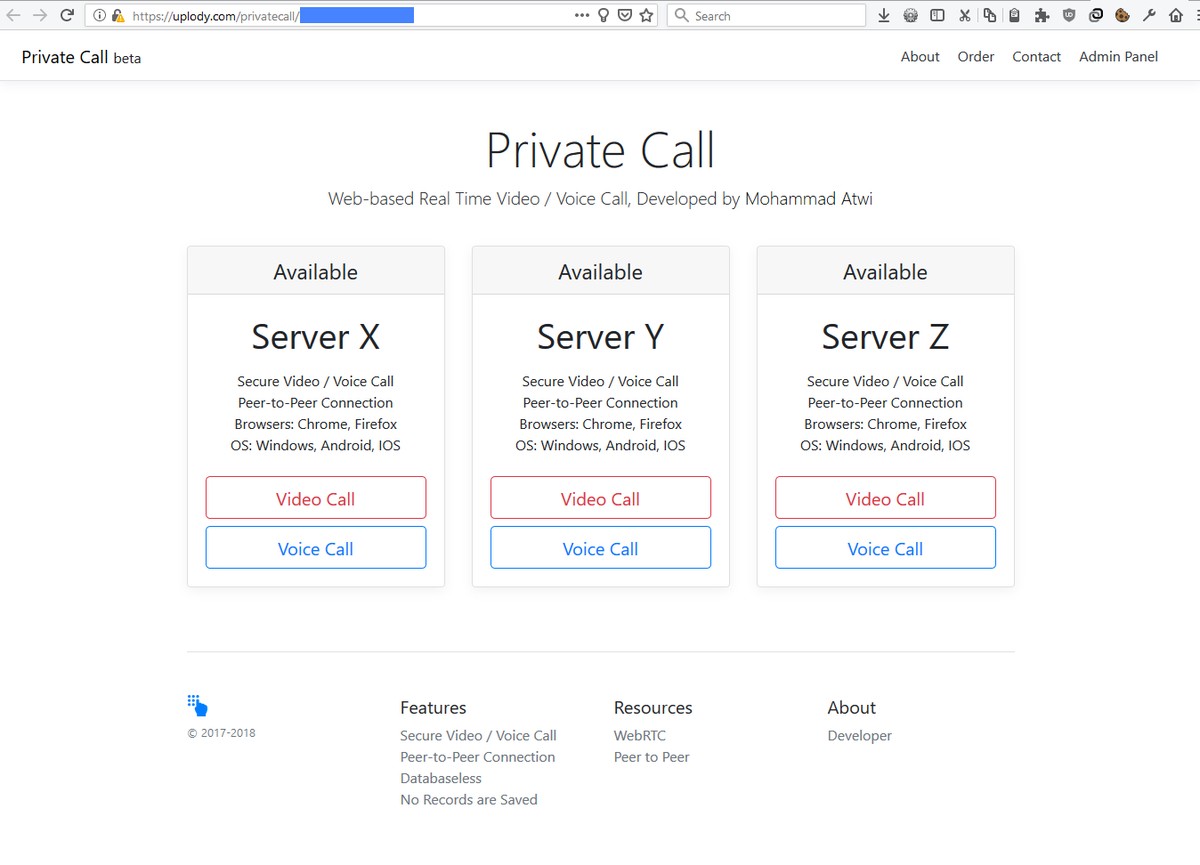
Task: Click the browser Search field
Action: (x=766, y=15)
